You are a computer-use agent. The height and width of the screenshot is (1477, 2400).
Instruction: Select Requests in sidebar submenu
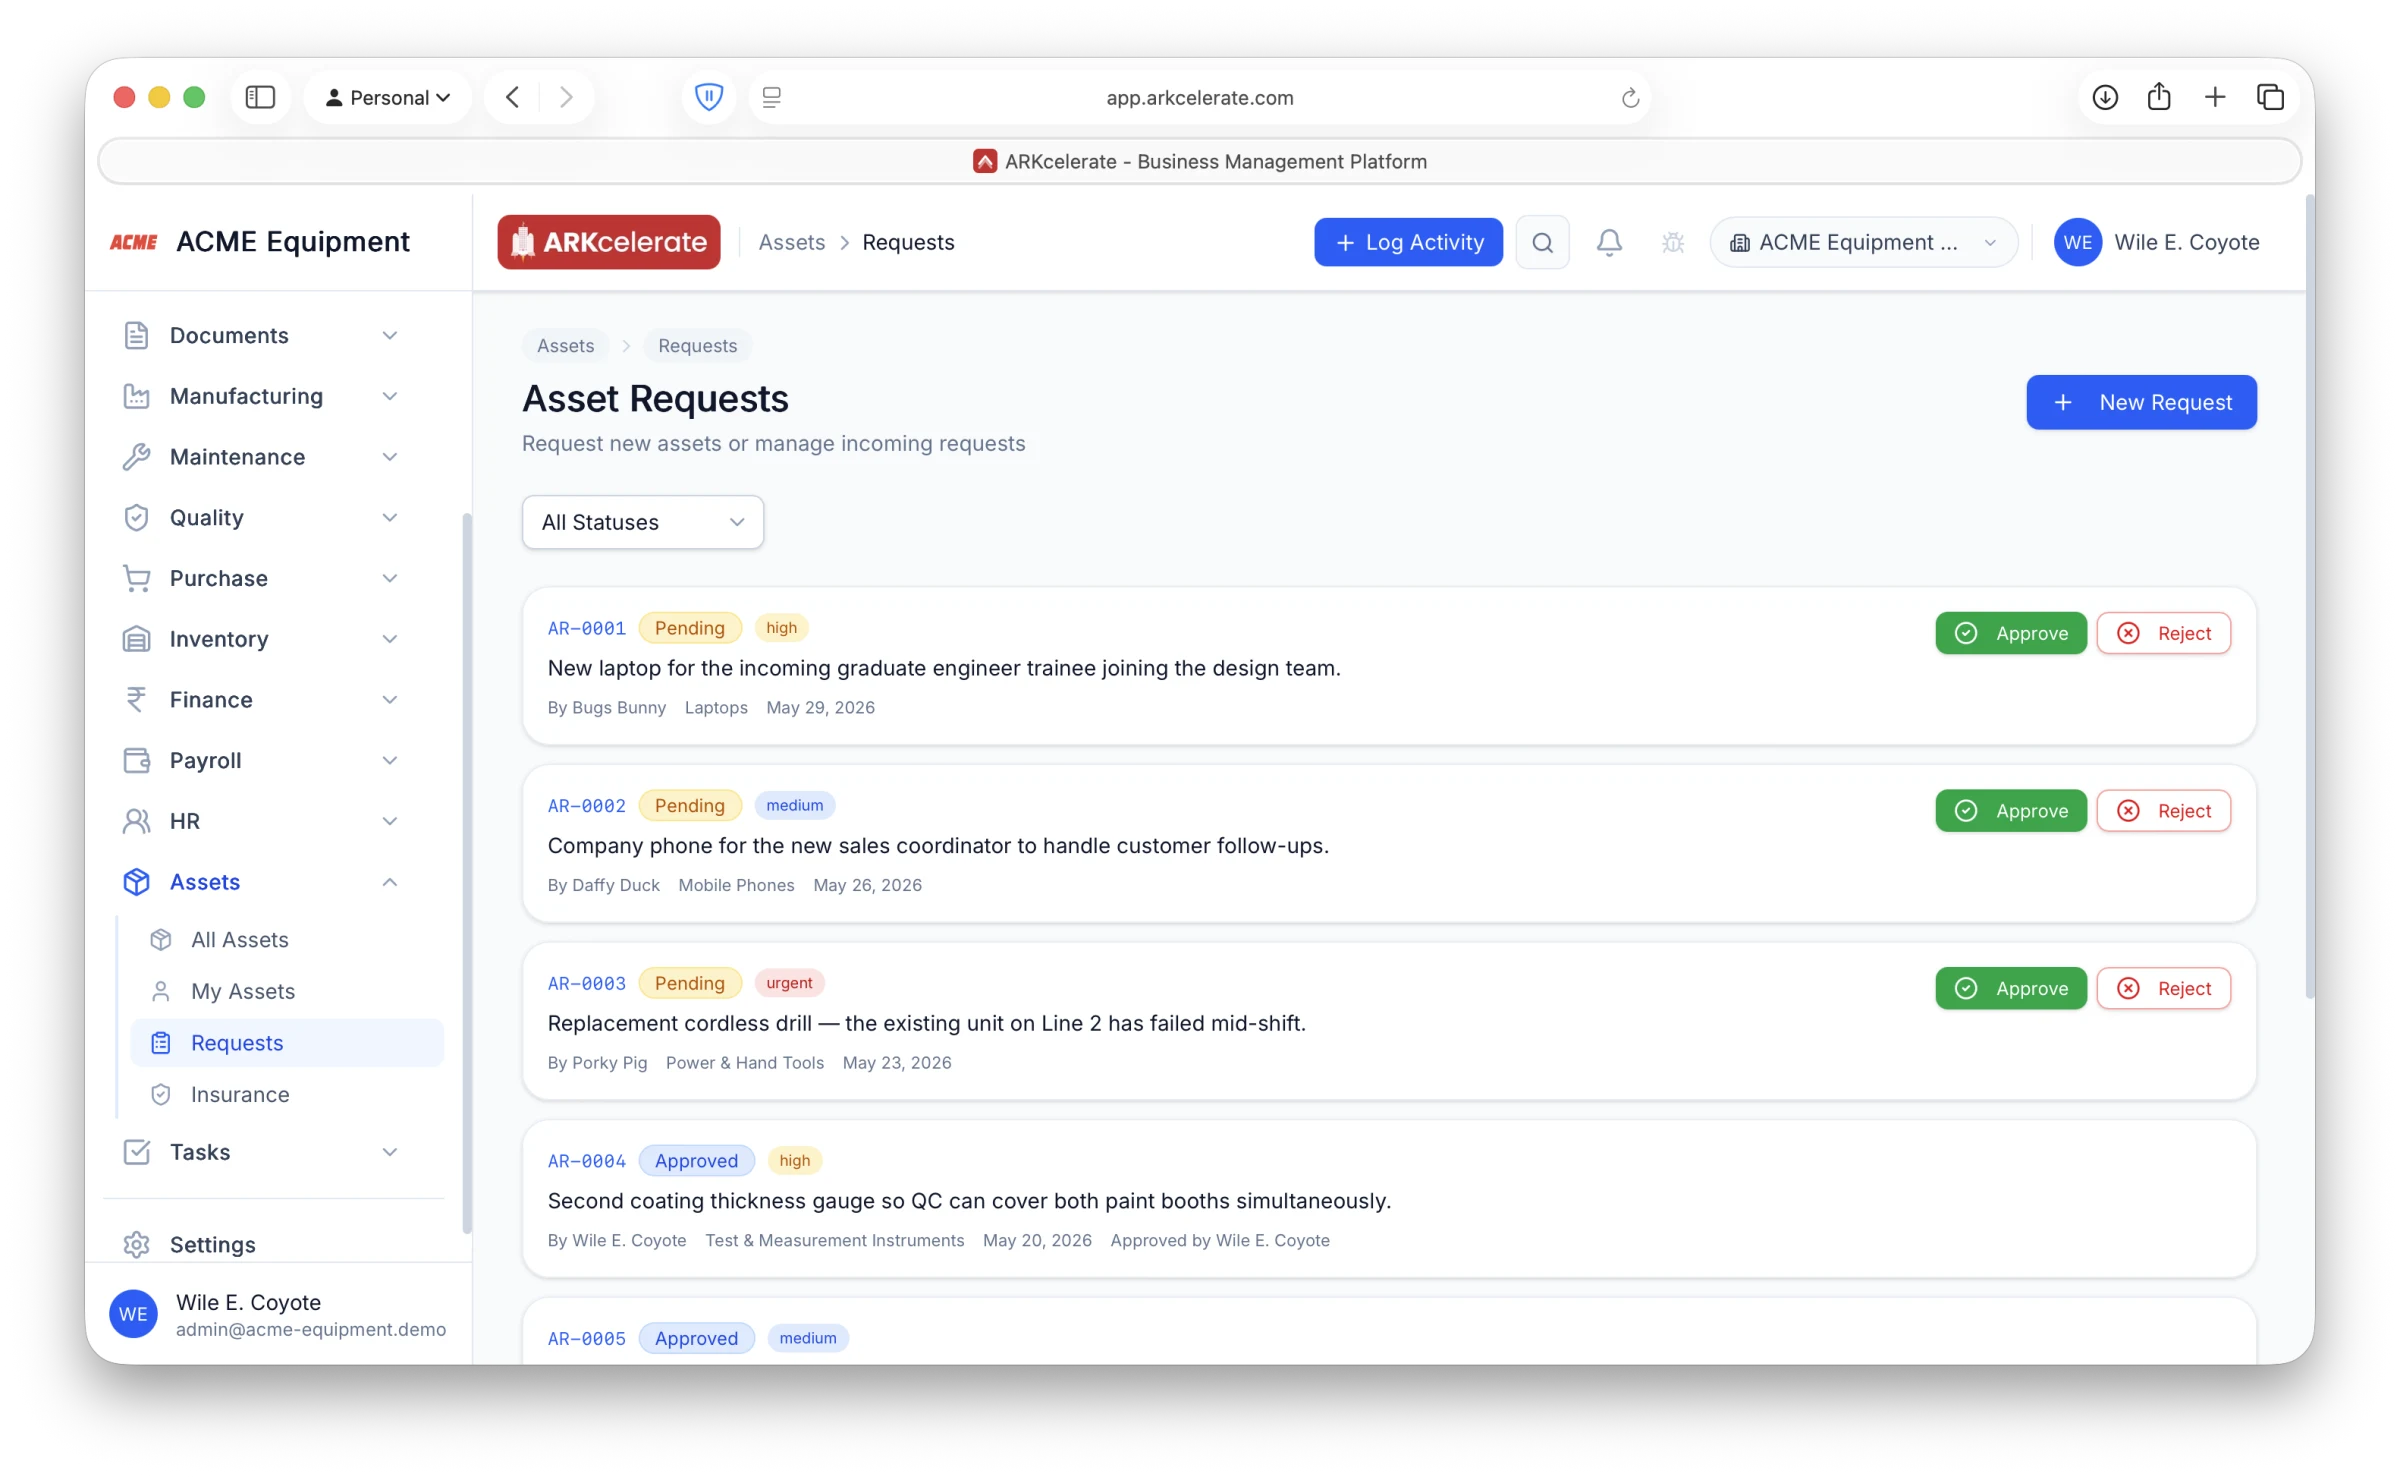(287, 1043)
